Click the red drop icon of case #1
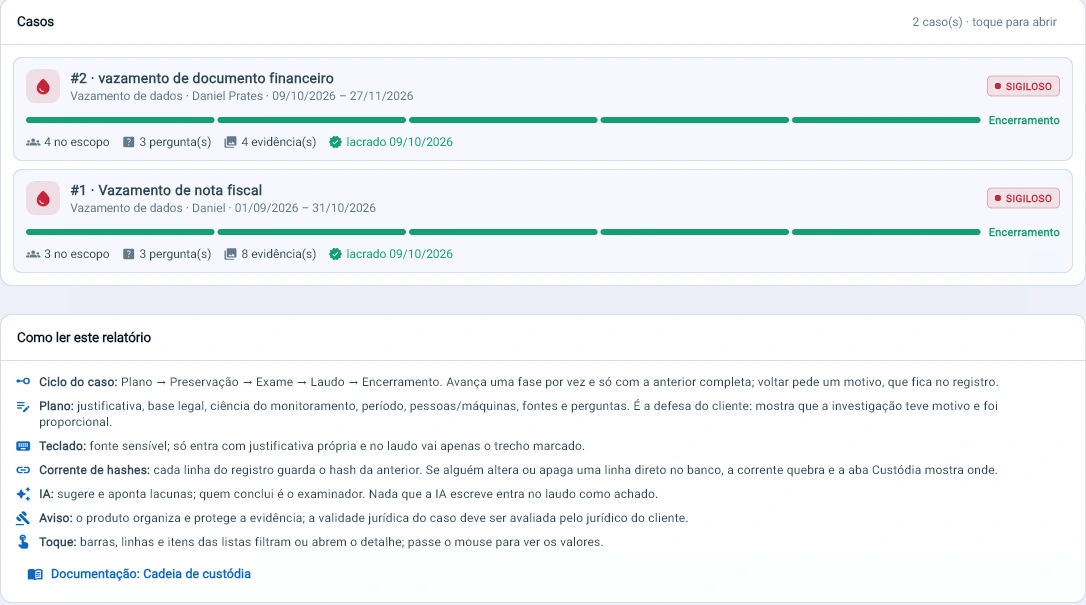Viewport: 1086px width, 605px height. click(43, 199)
